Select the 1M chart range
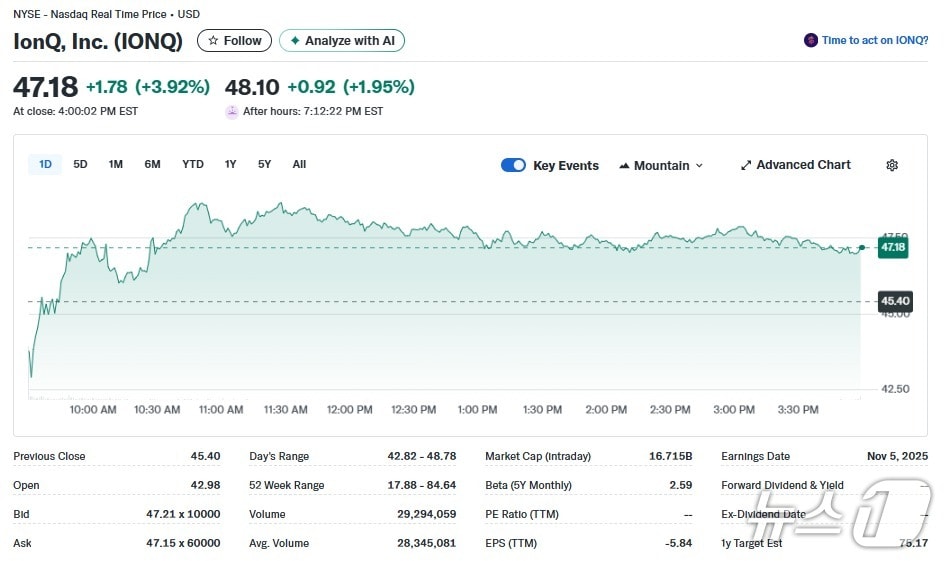 (x=116, y=165)
